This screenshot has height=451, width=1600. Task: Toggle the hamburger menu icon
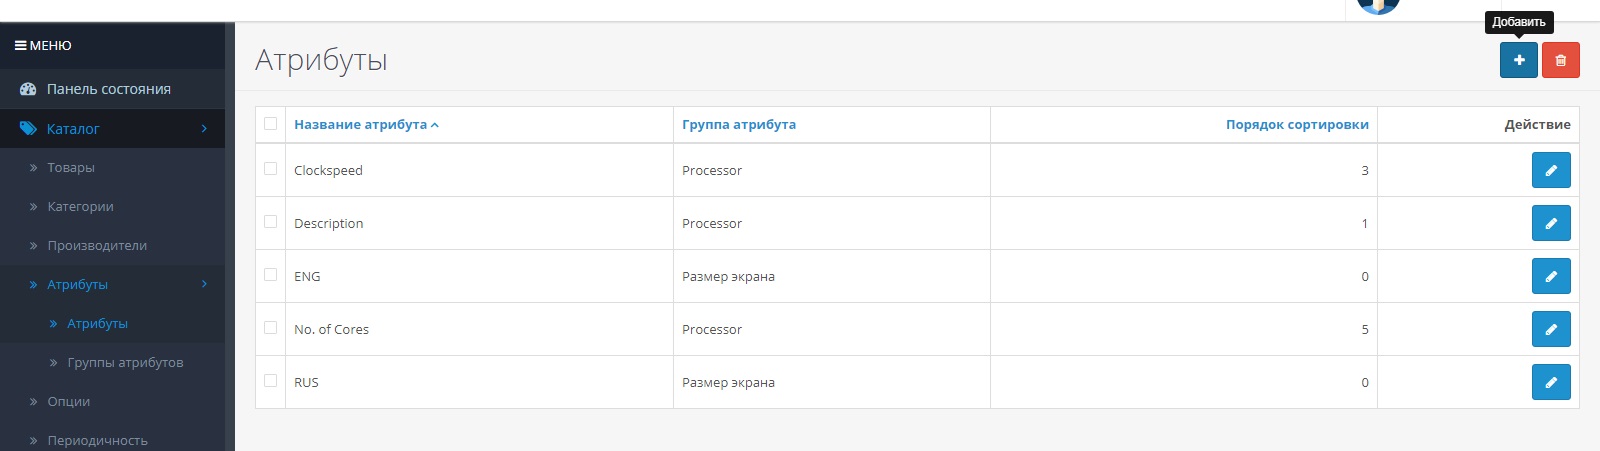tap(20, 46)
